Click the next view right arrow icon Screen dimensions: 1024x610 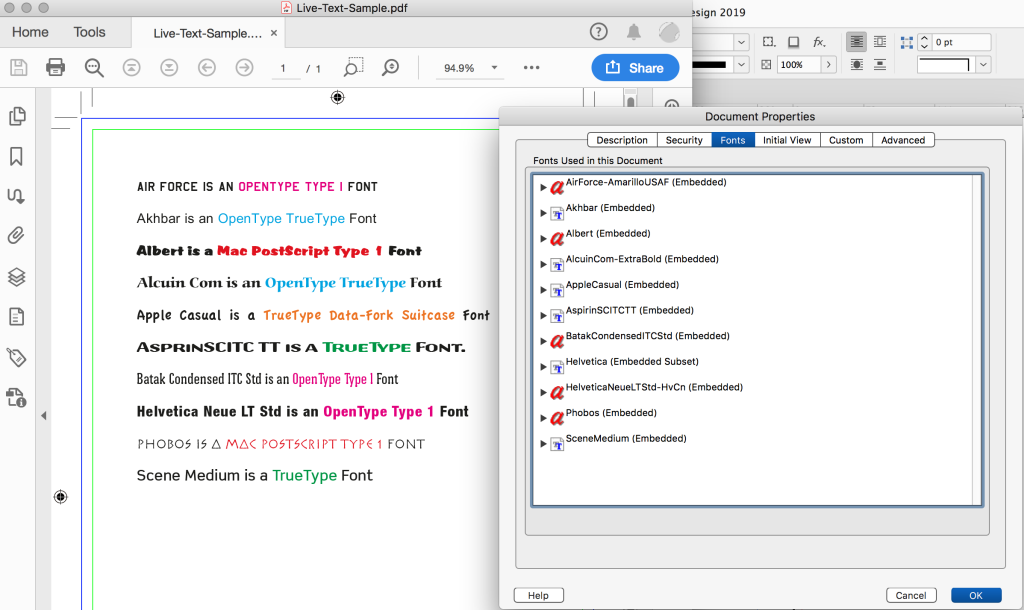(x=244, y=67)
